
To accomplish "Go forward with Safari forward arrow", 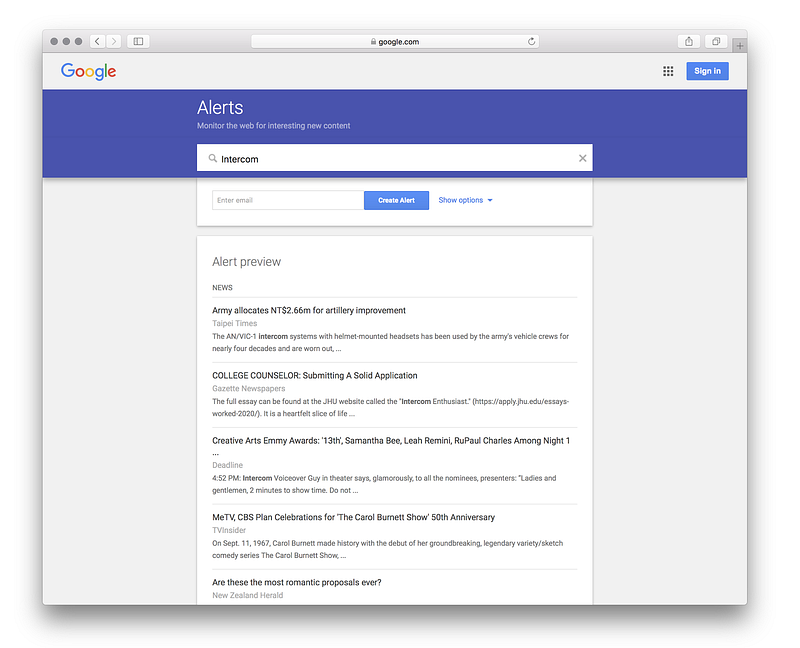I will 114,41.
